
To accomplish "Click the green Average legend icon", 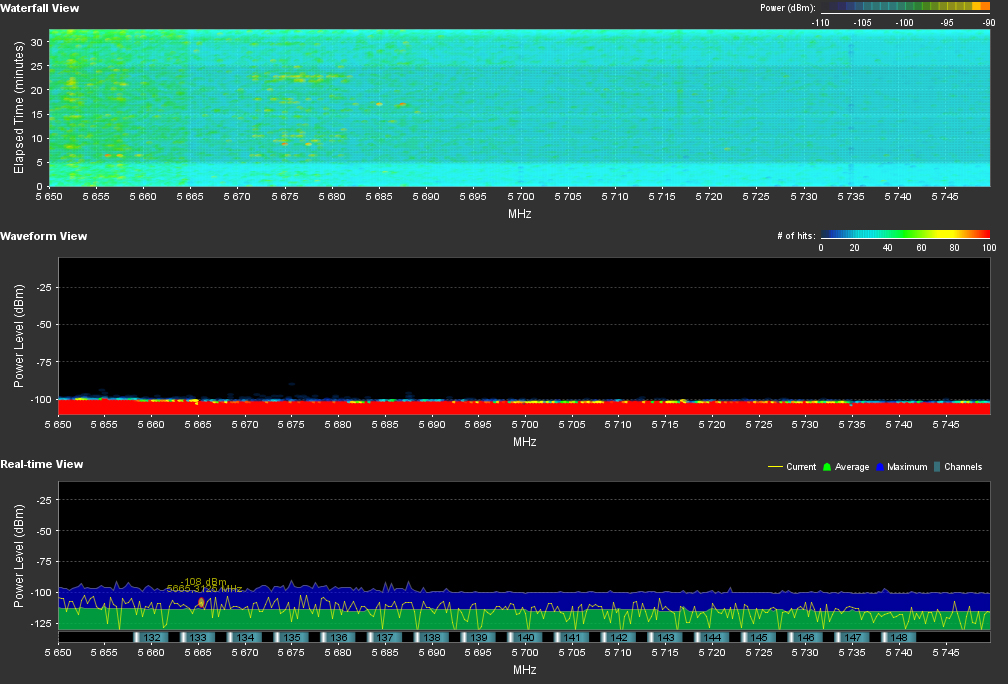I will 825,467.
